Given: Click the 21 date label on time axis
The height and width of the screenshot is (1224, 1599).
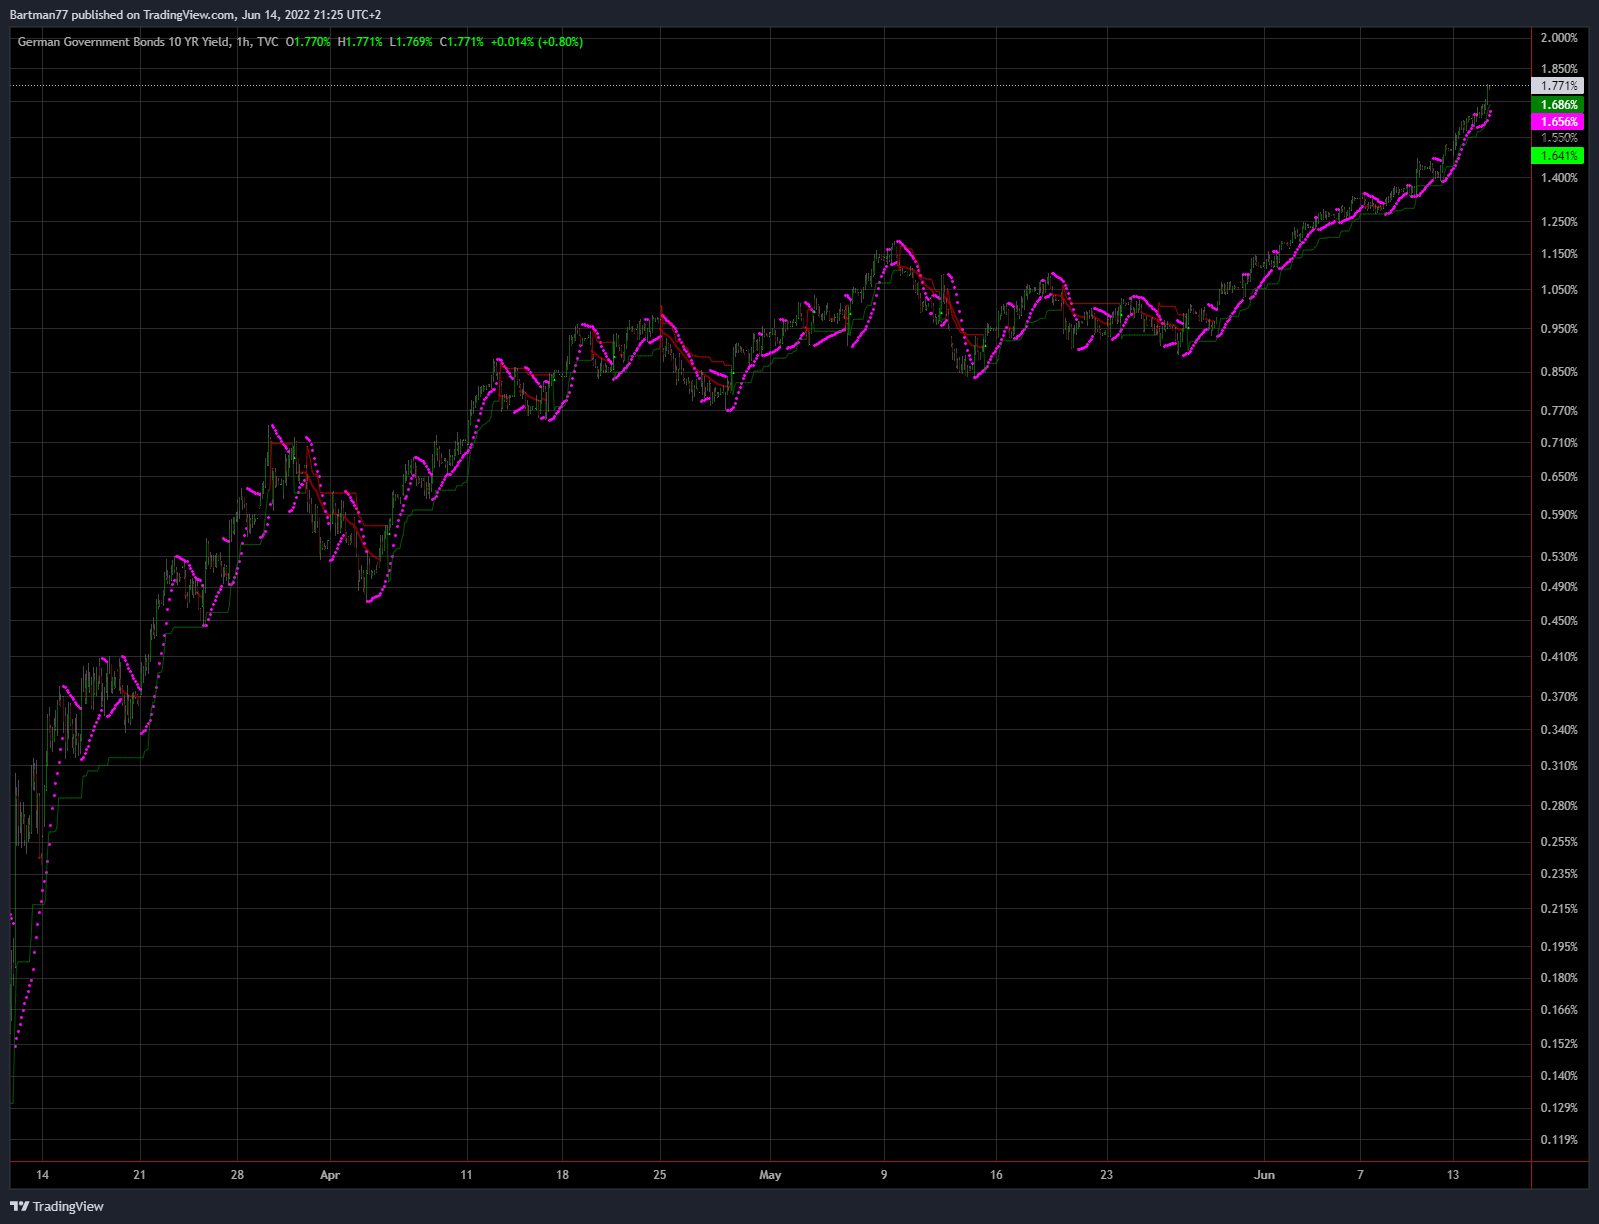Looking at the screenshot, I should coord(139,1175).
